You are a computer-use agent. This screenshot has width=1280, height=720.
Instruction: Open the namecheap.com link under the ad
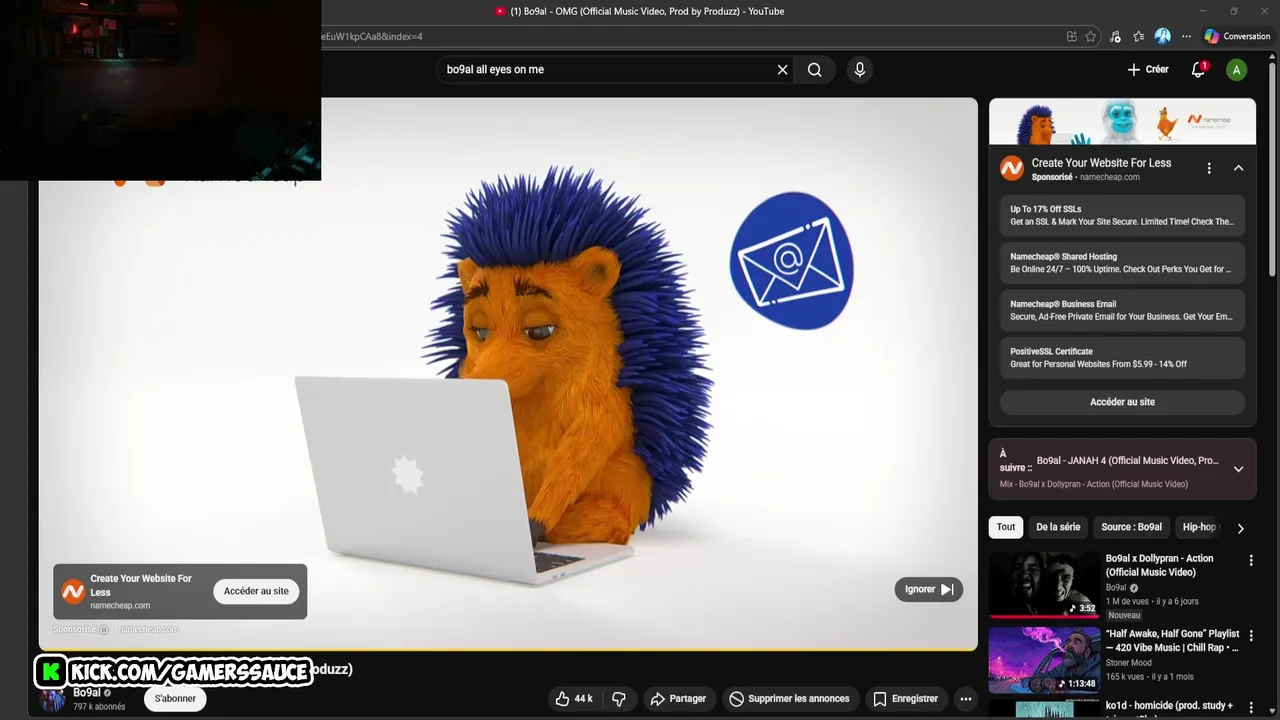point(148,629)
